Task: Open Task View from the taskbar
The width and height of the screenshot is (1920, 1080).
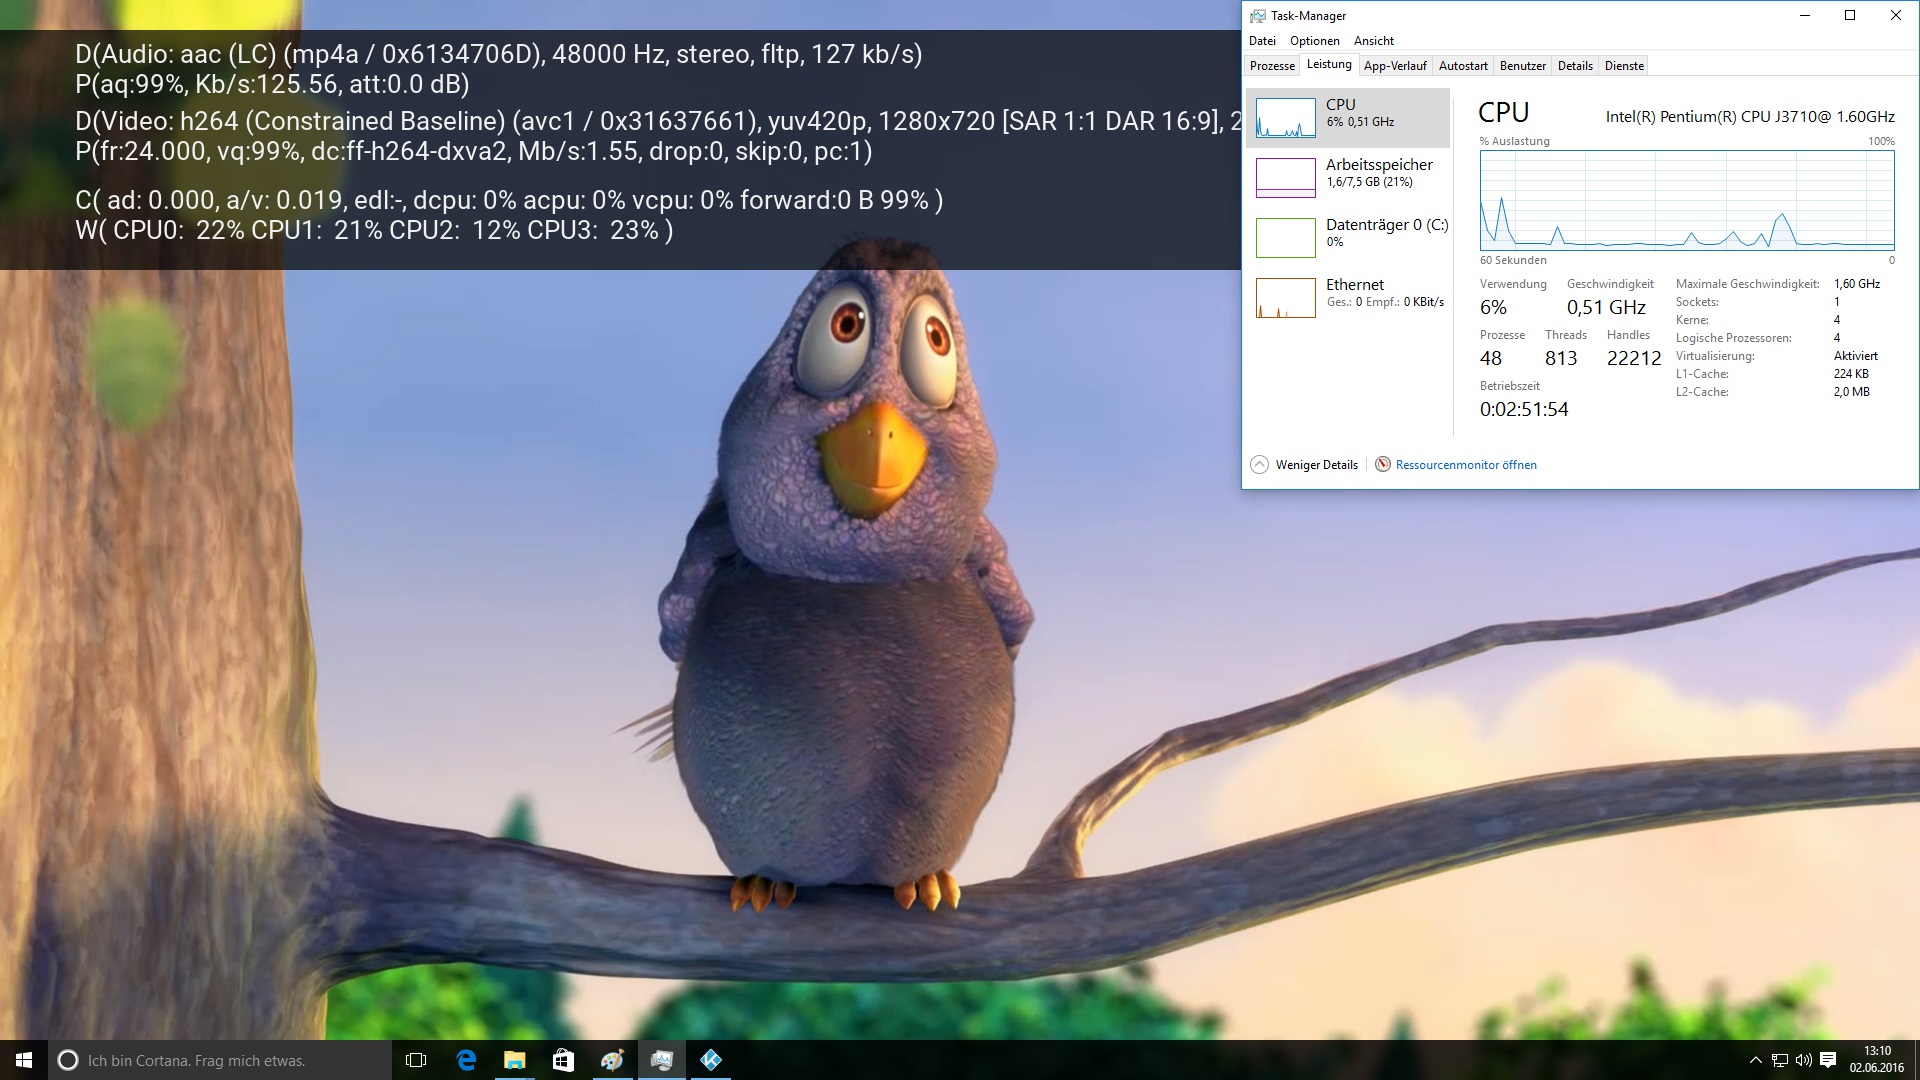Action: [416, 1060]
